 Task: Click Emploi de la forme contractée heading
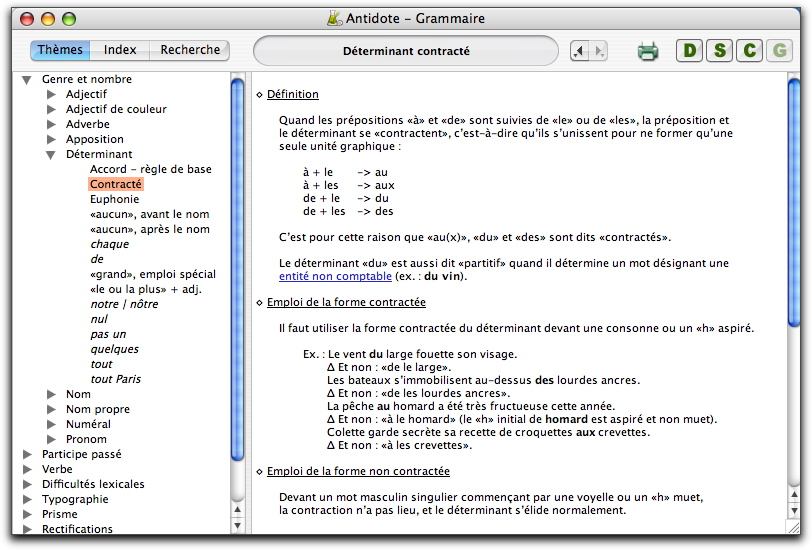346,302
